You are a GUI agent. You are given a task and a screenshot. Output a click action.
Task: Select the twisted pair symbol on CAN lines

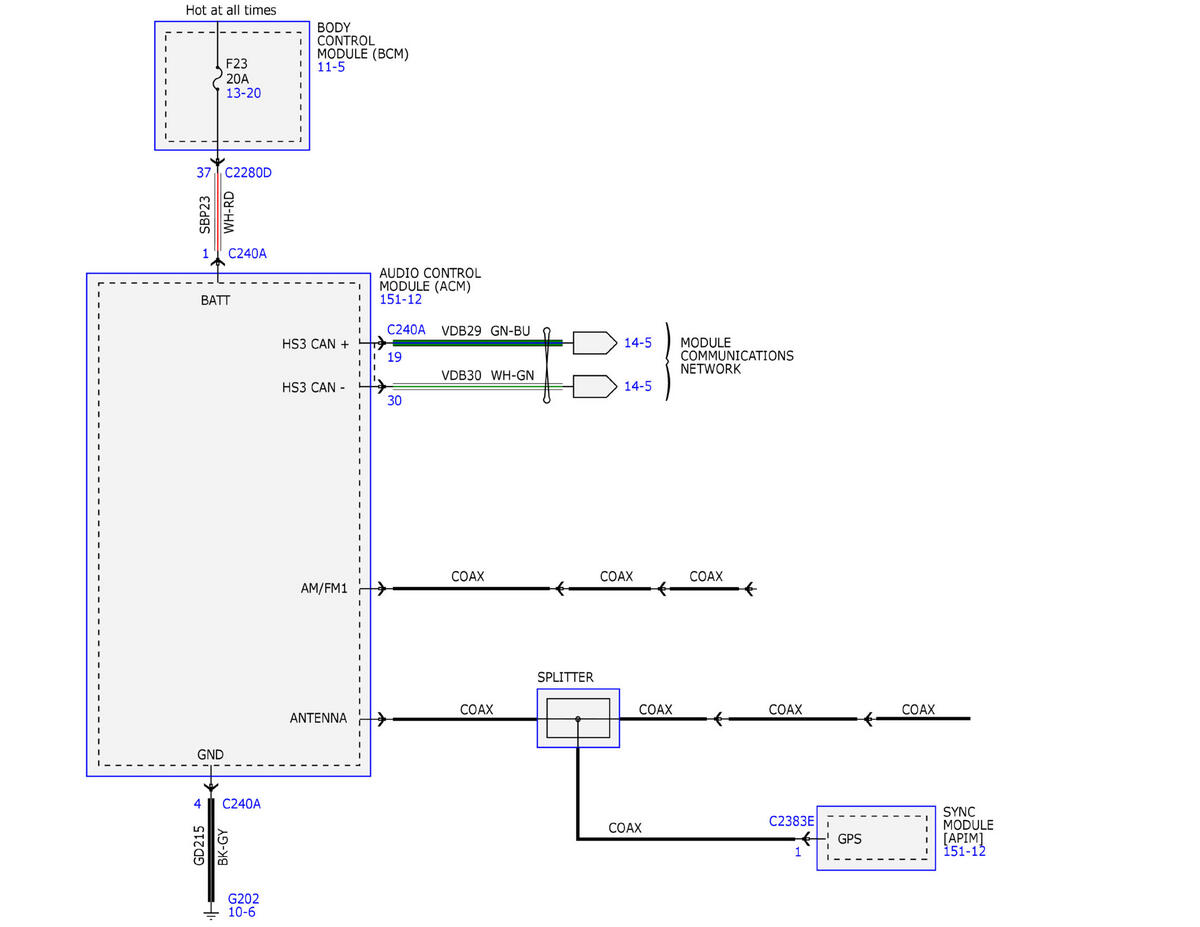547,365
